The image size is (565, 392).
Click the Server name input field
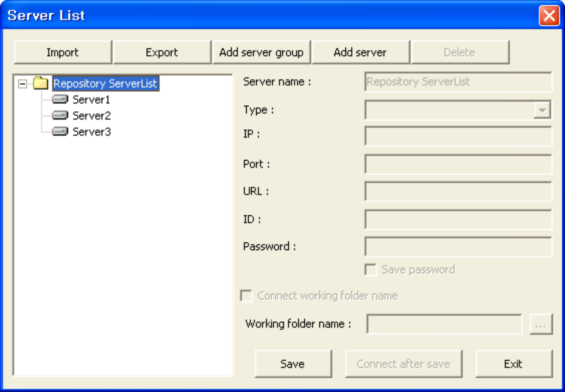coord(458,82)
